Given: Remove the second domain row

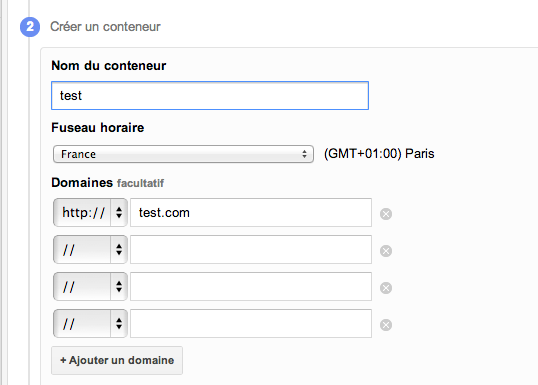Looking at the screenshot, I should click(386, 251).
